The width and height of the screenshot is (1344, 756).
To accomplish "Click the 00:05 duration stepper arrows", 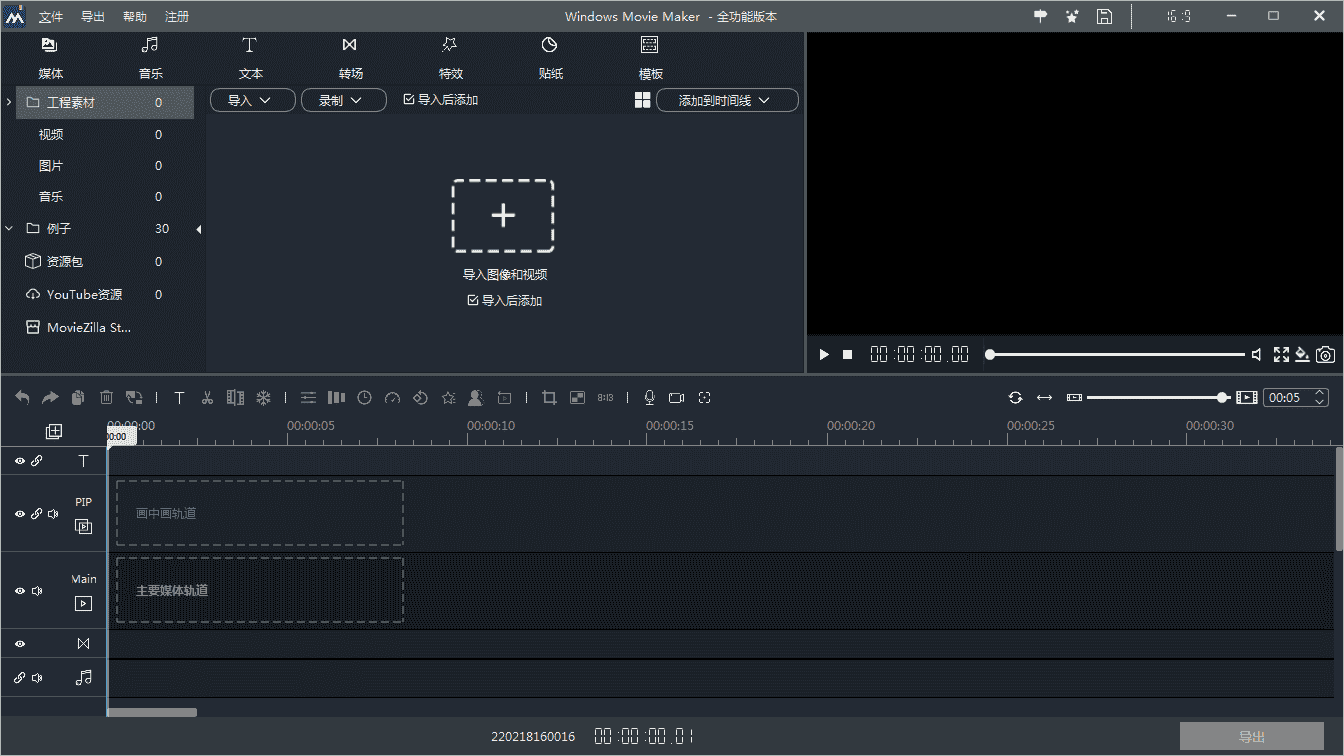I will click(1321, 398).
